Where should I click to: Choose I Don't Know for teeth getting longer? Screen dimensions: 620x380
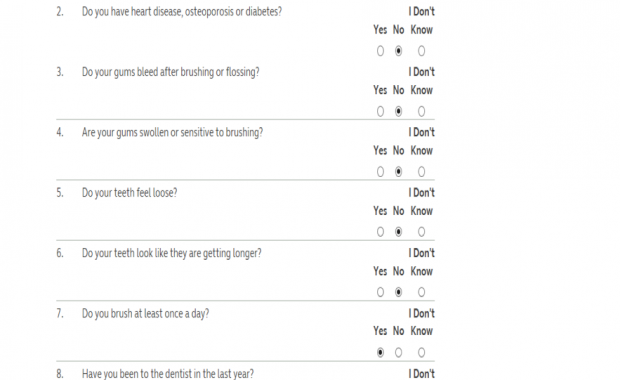pos(422,292)
